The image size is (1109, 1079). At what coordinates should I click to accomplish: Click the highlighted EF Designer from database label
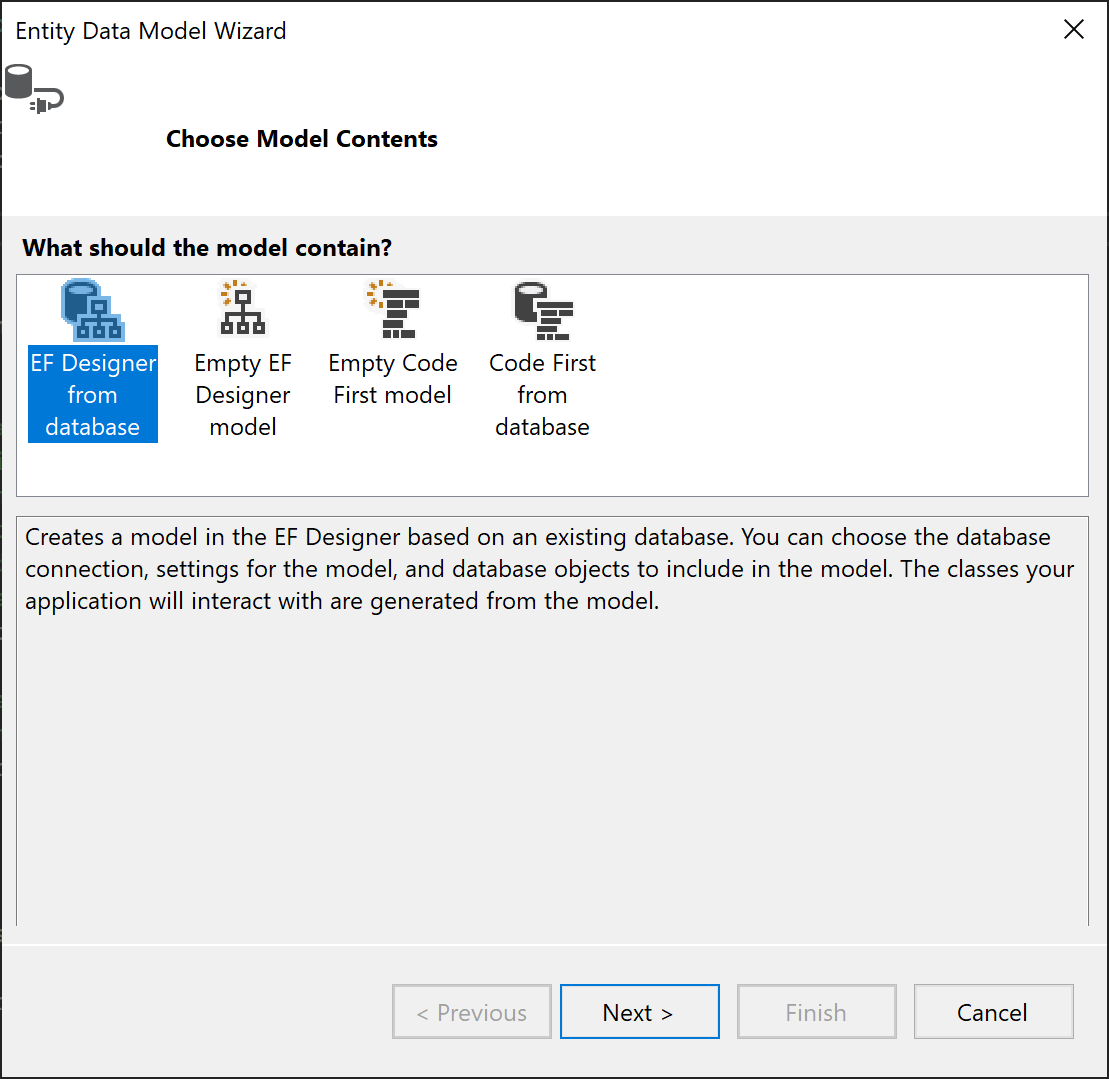[x=92, y=394]
